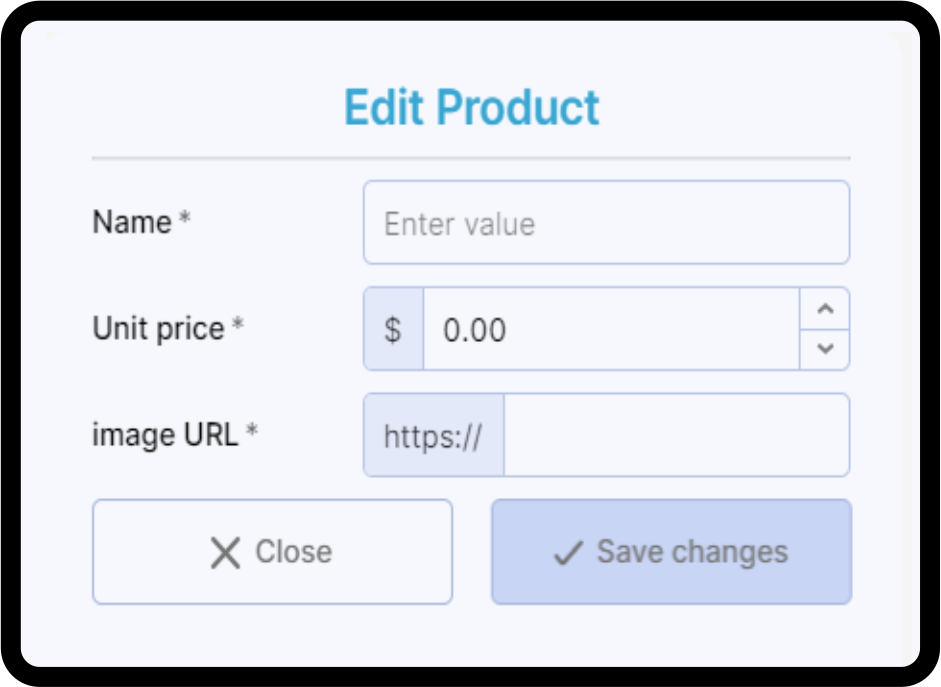Click the Unit price label
The width and height of the screenshot is (941, 687).
(x=158, y=329)
